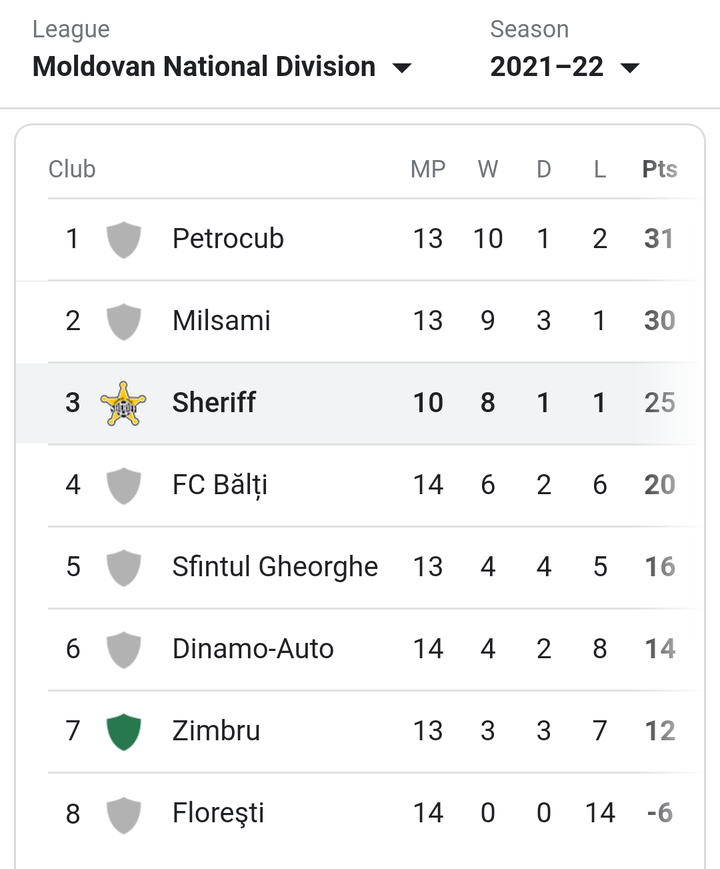Click the Petrocub club shield icon
720x869 pixels.
pos(123,239)
